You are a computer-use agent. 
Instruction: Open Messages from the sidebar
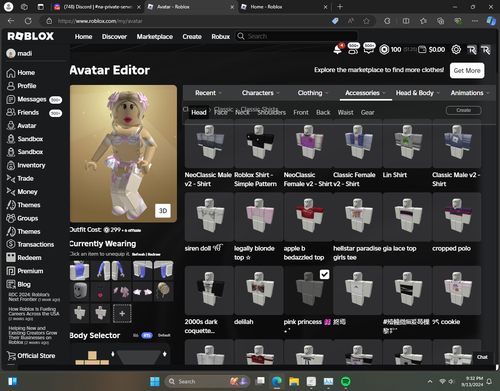coord(32,99)
